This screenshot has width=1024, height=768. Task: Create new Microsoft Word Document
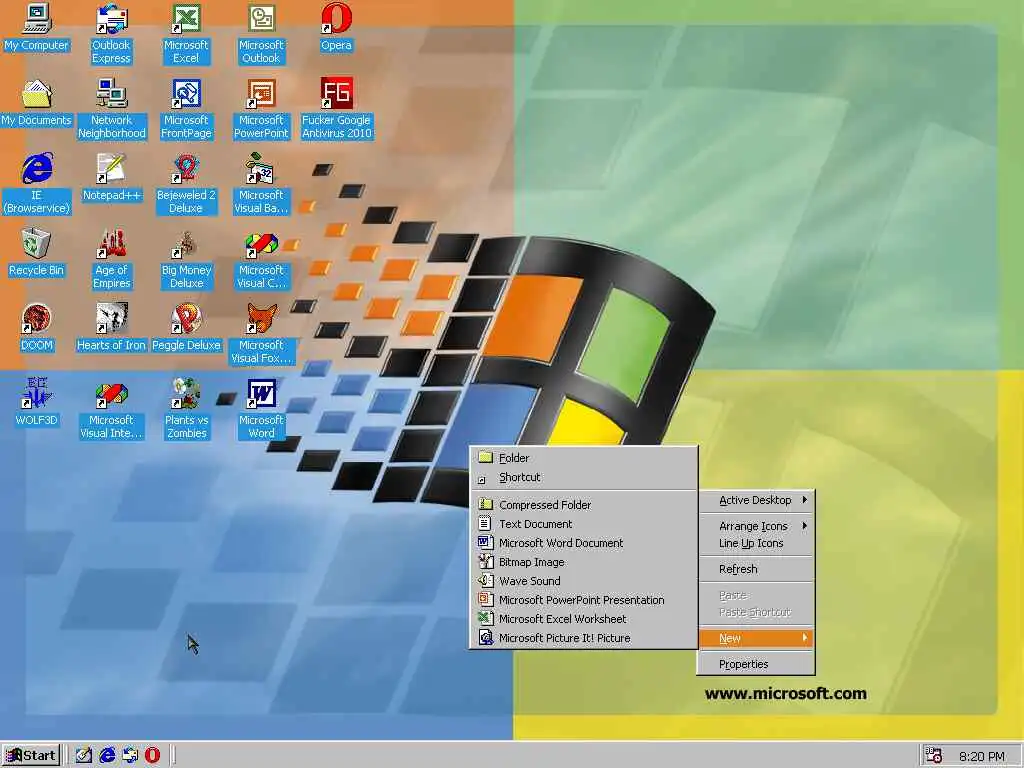(583, 543)
